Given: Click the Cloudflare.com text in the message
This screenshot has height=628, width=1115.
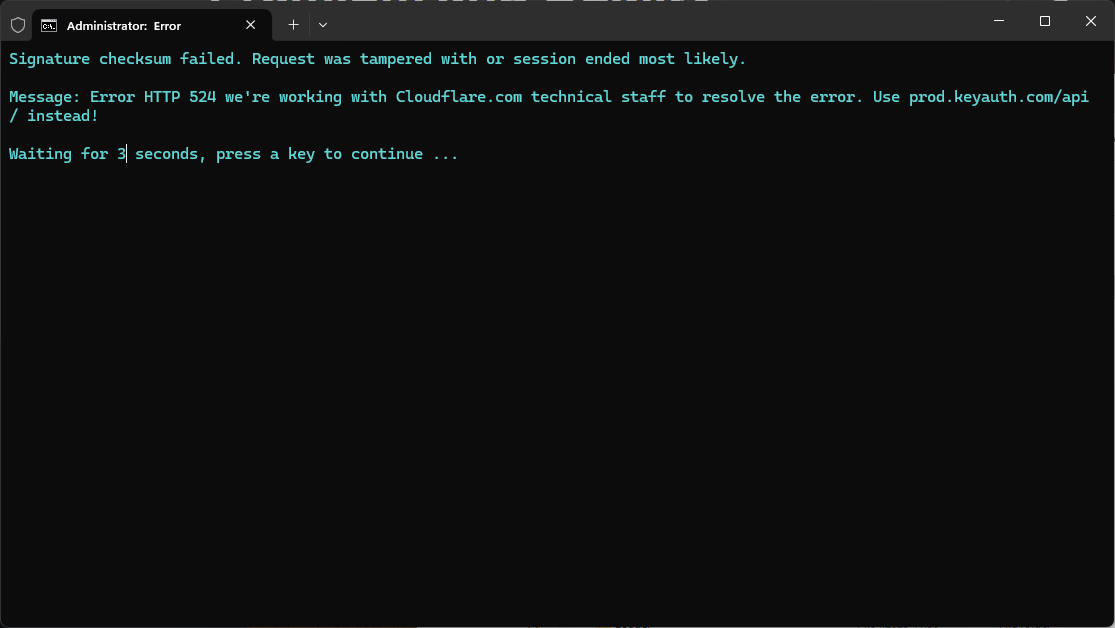Looking at the screenshot, I should point(459,97).
